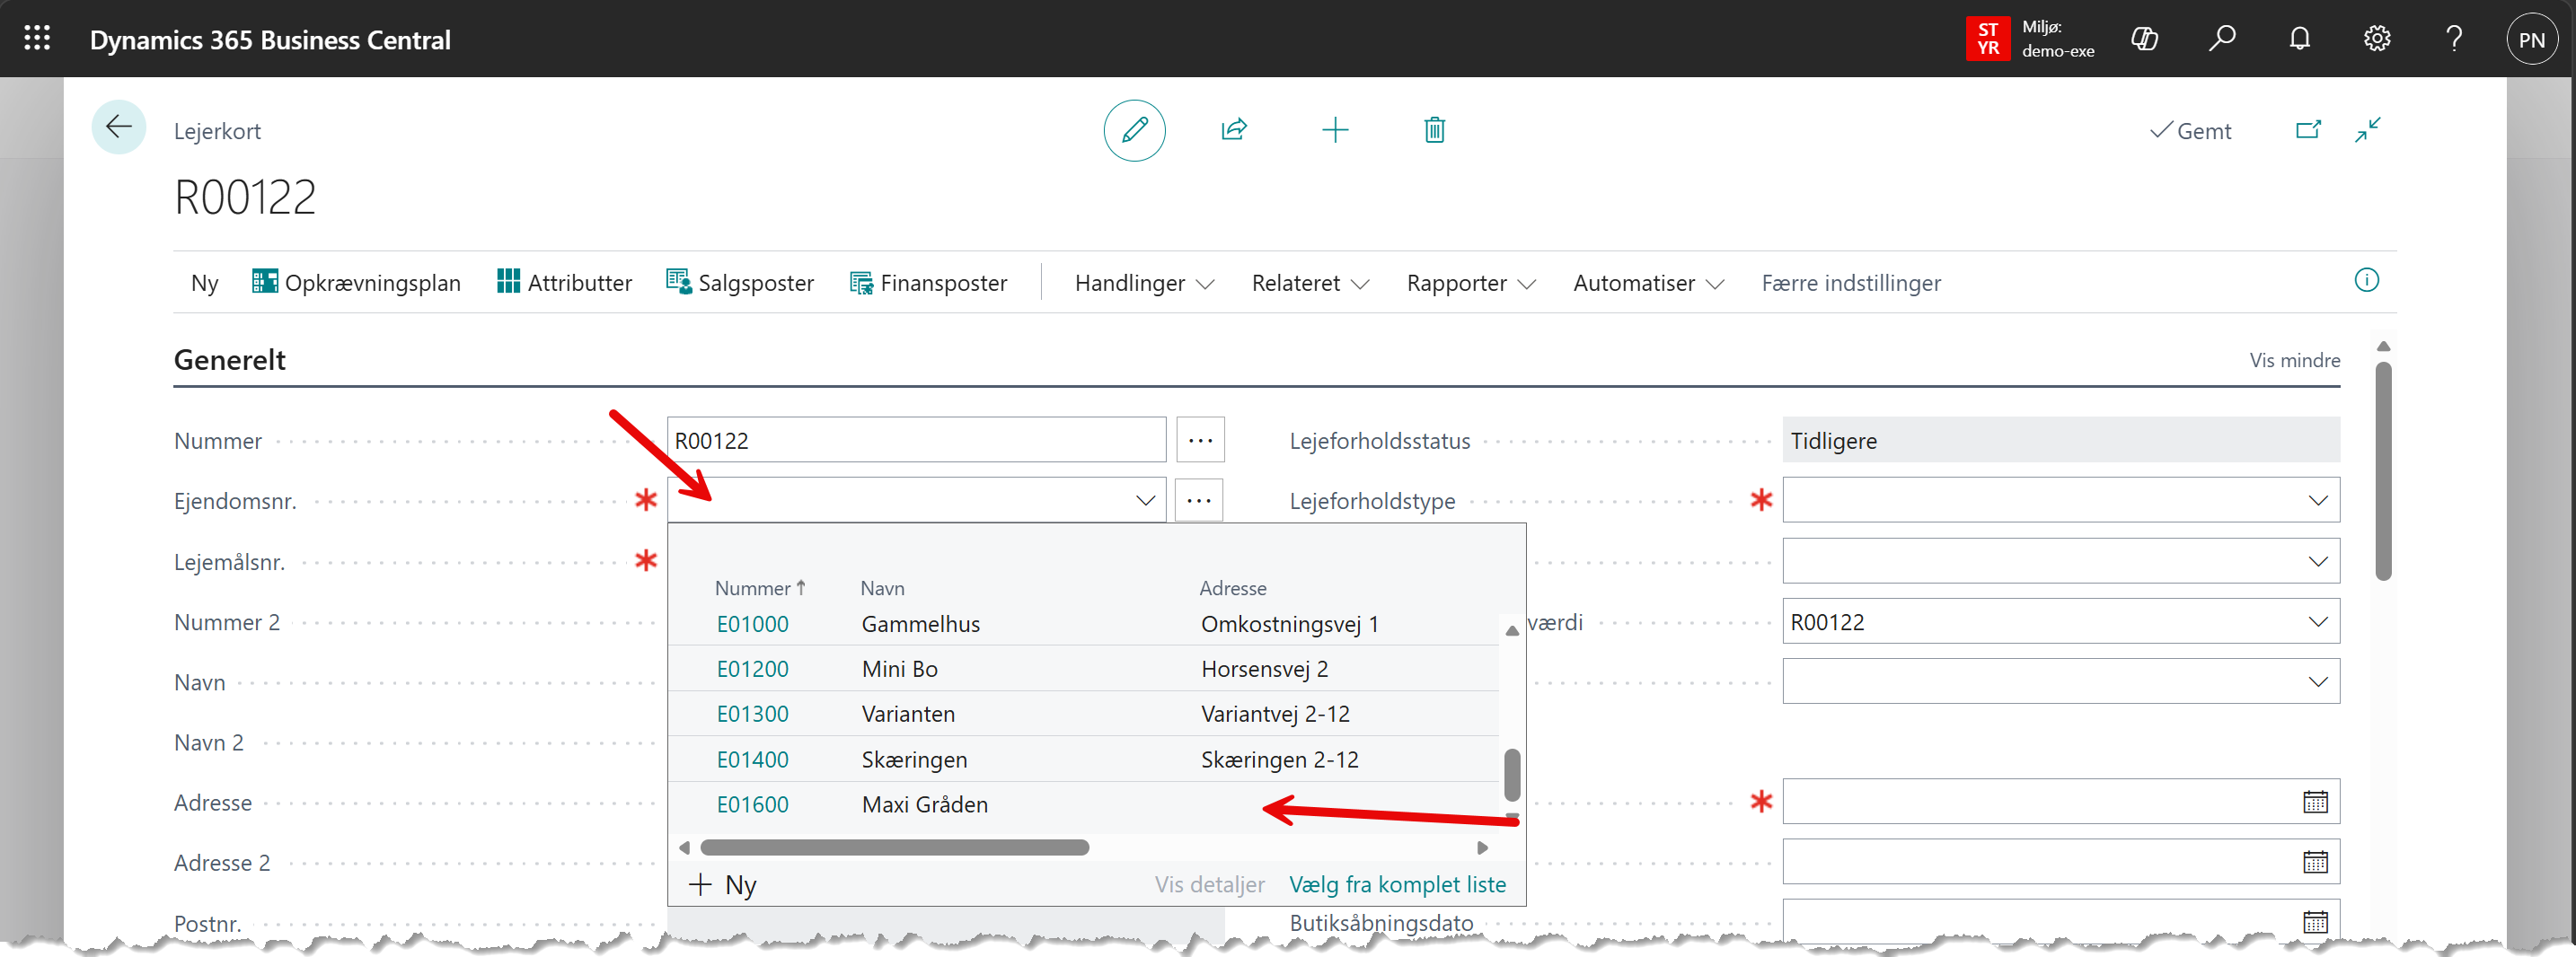Expand the Handlinger menu
The width and height of the screenshot is (2576, 957).
pyautogui.click(x=1143, y=283)
